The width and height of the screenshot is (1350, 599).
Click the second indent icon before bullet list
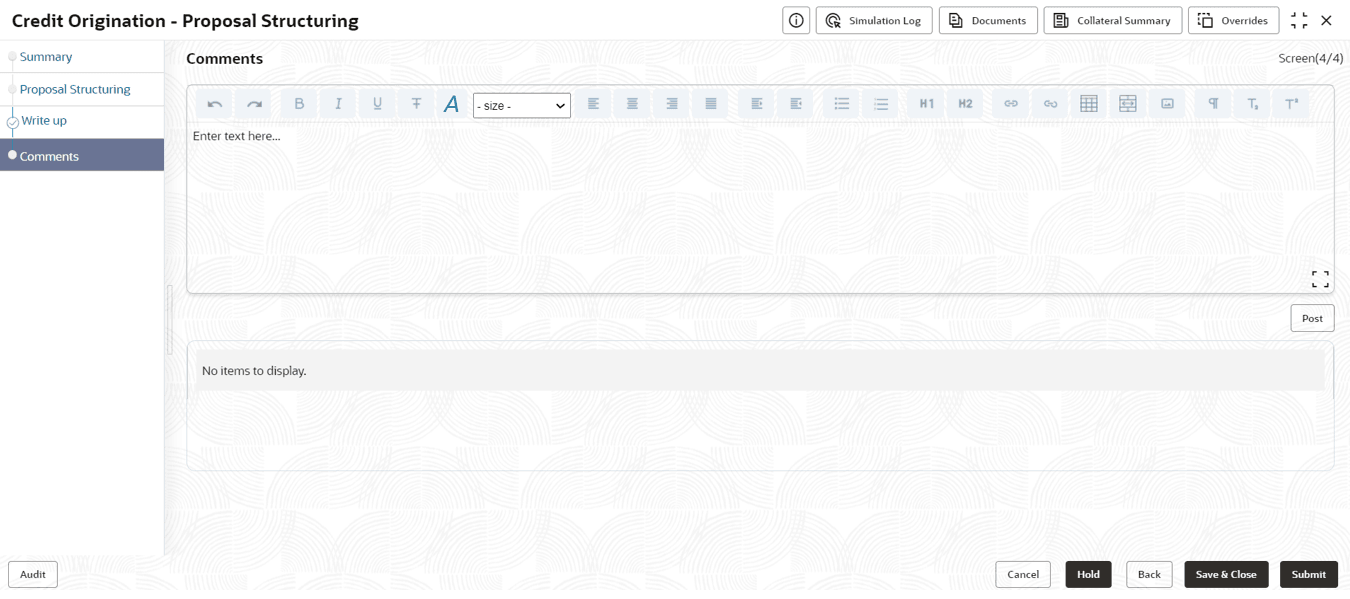[796, 104]
